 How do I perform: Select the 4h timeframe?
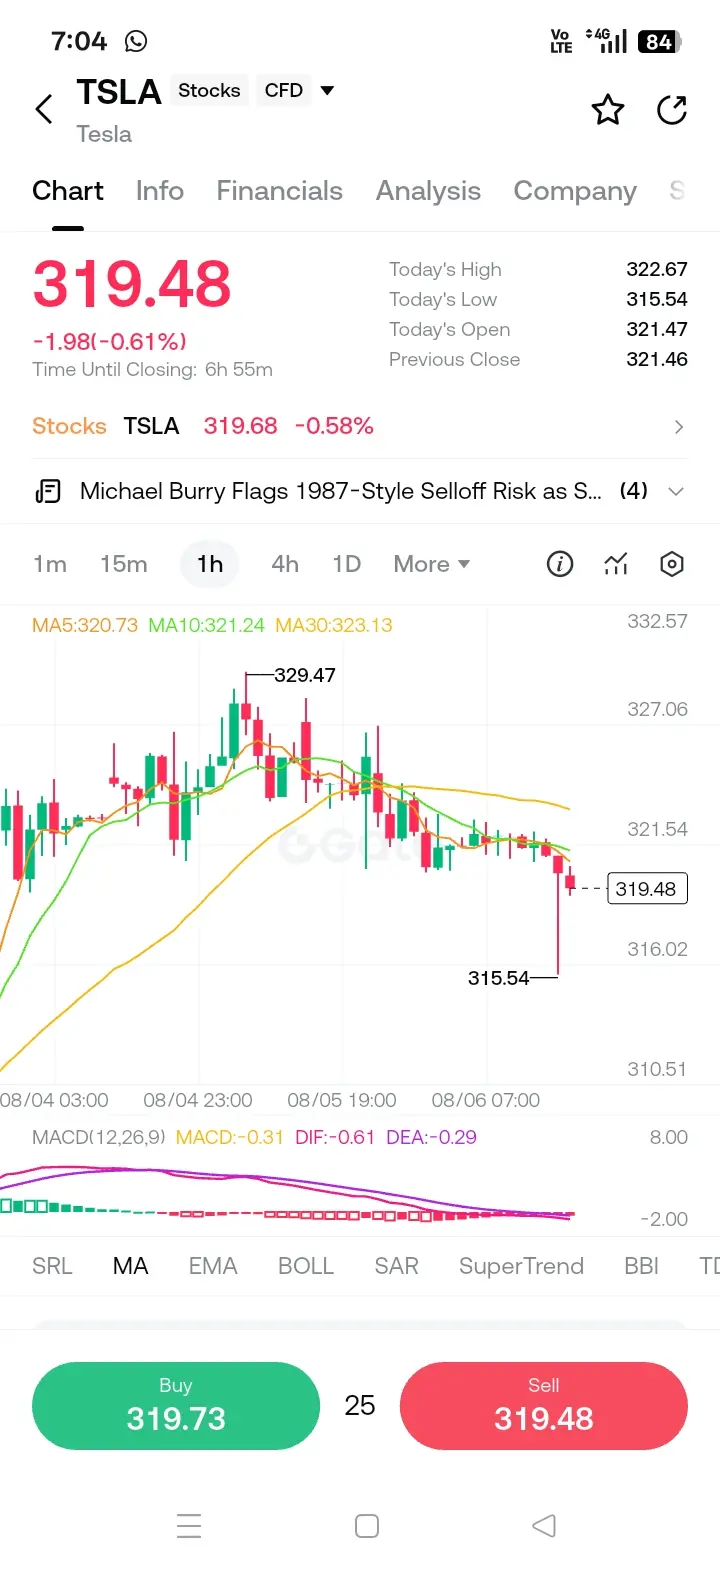pos(285,564)
